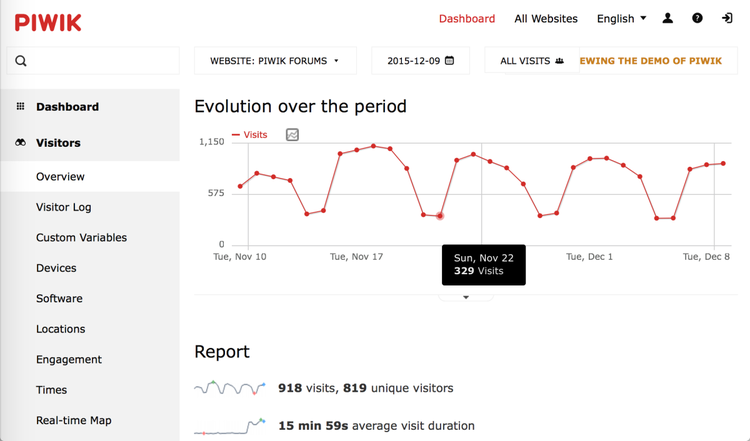The image size is (750, 441).
Task: Click the last data point on the chart
Action: coord(724,164)
